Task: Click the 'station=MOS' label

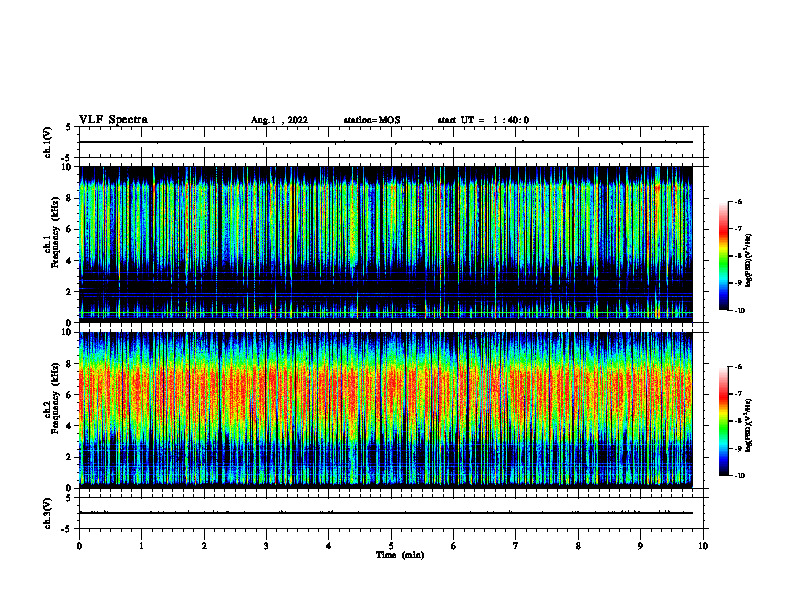Action: tap(372, 120)
